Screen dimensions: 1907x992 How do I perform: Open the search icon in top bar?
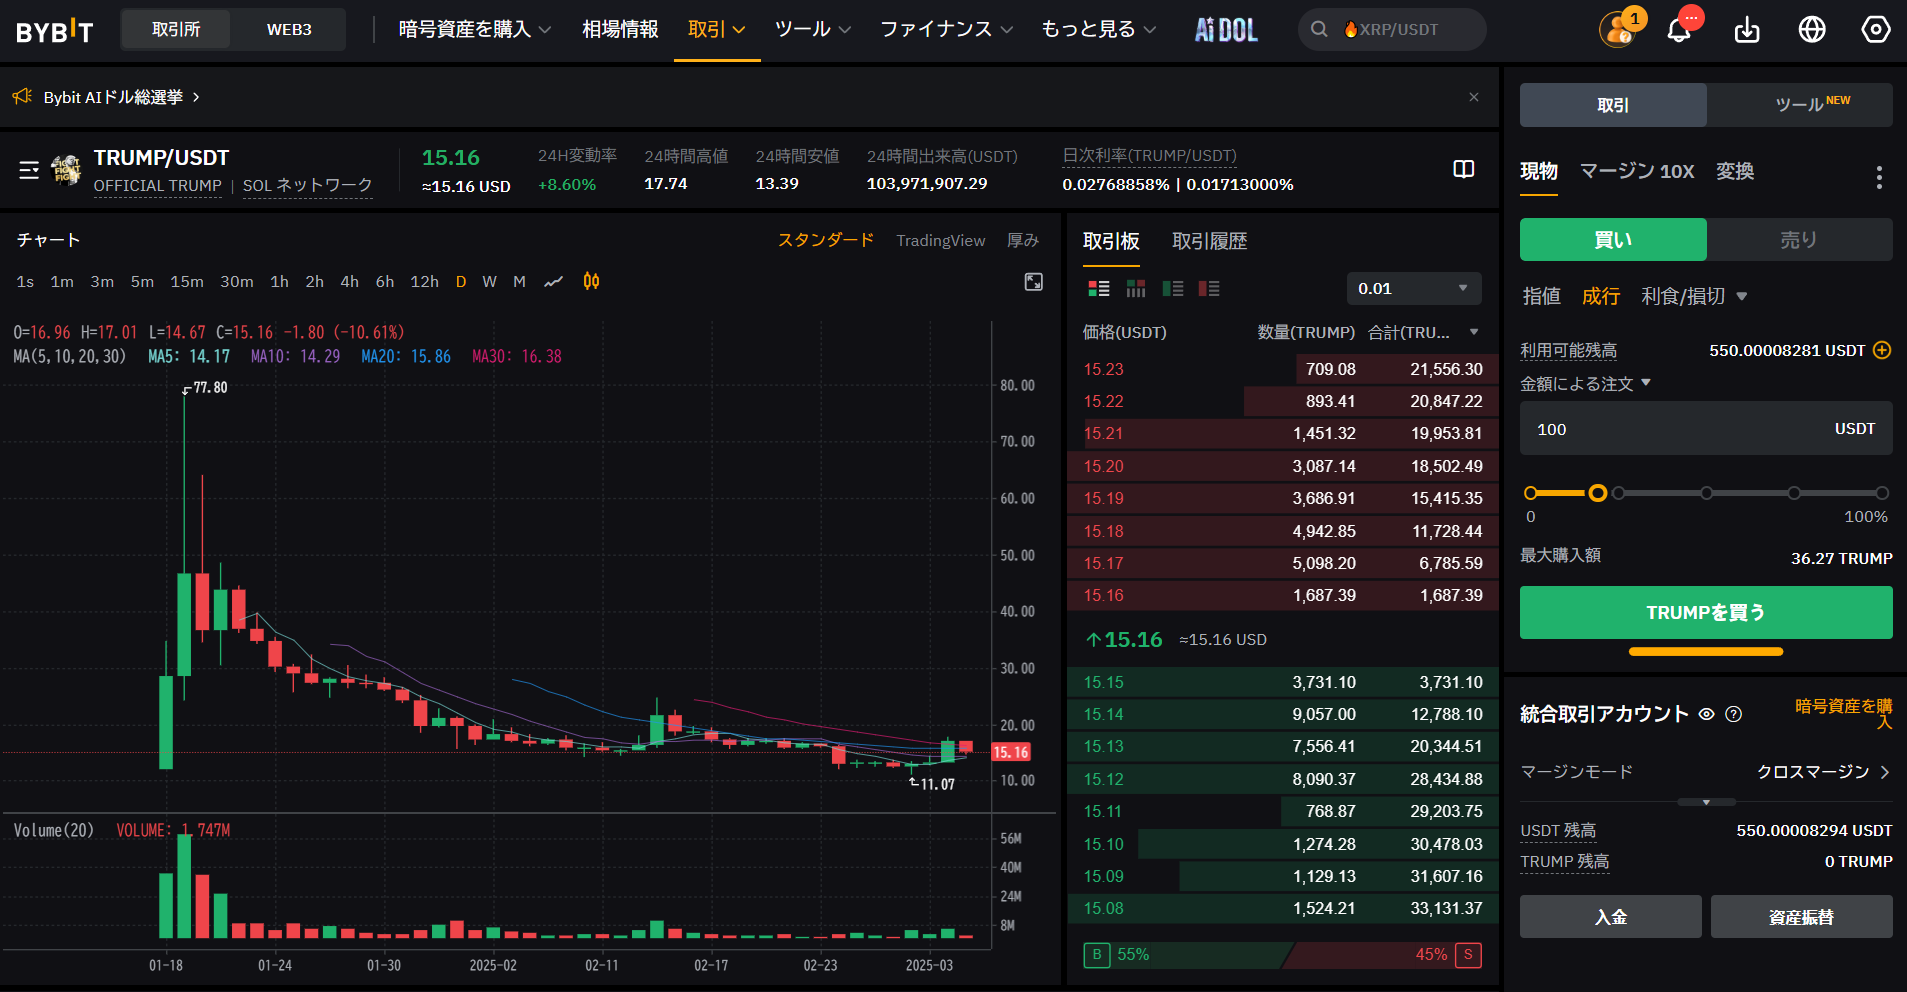[x=1320, y=30]
